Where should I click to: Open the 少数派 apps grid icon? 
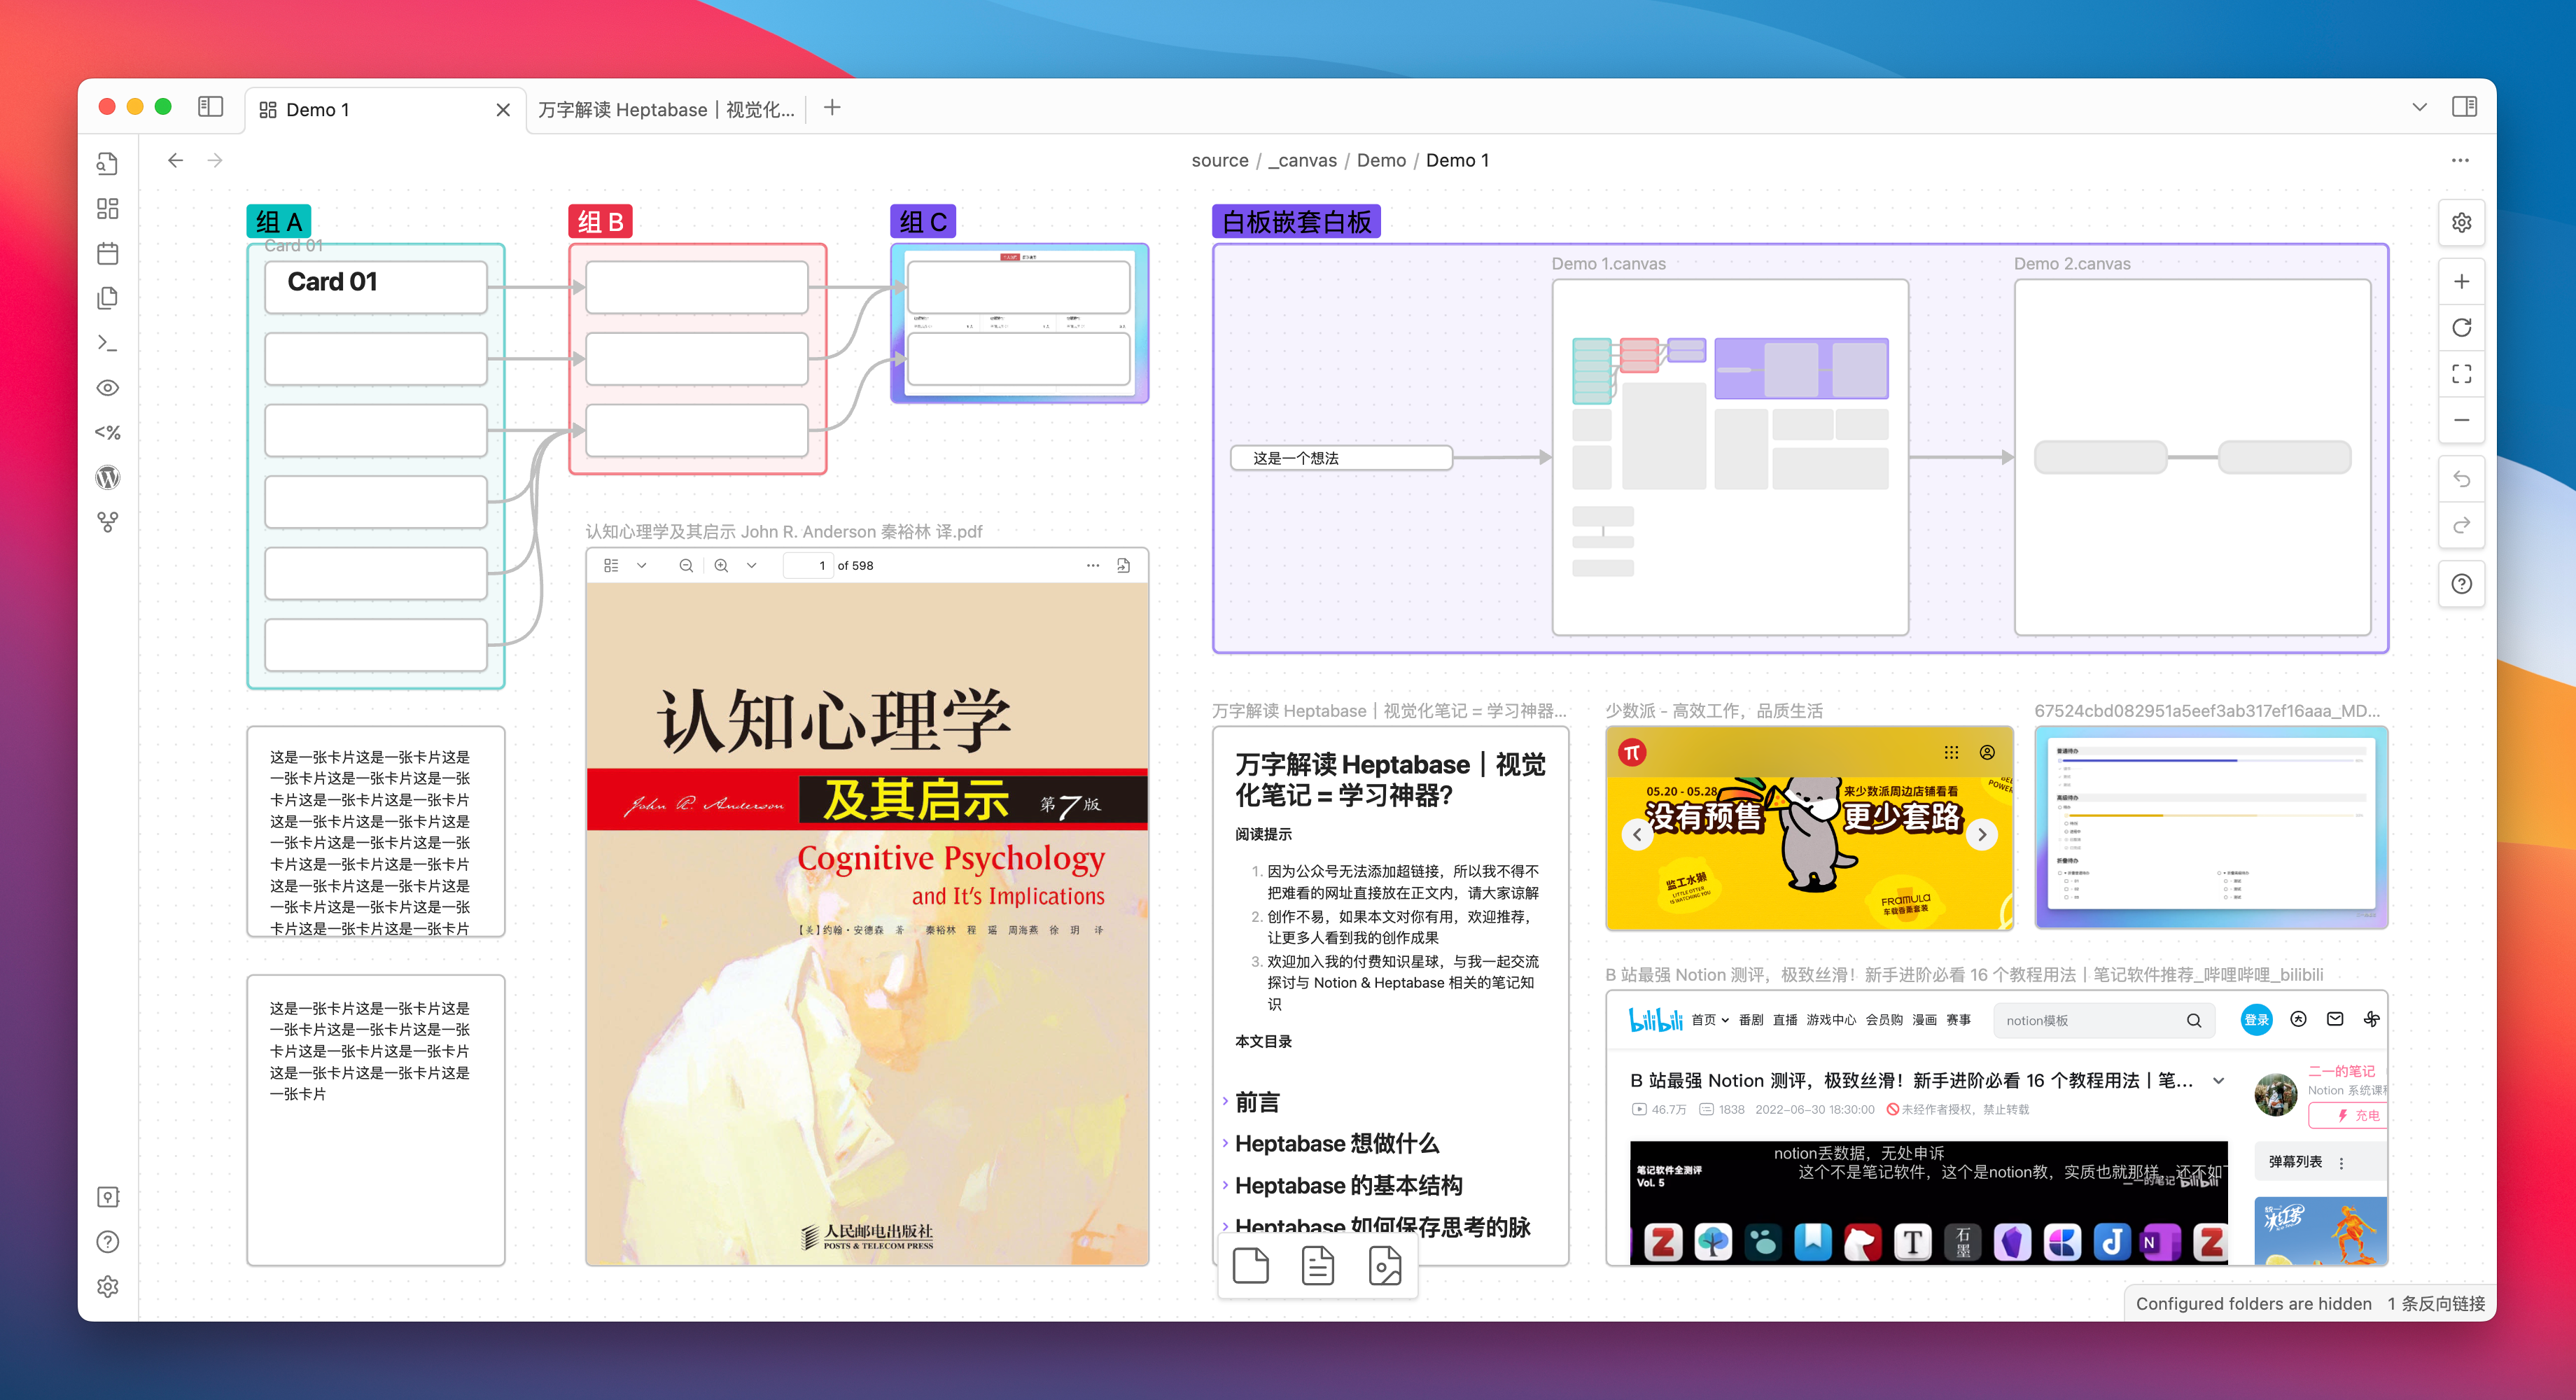click(x=1951, y=752)
